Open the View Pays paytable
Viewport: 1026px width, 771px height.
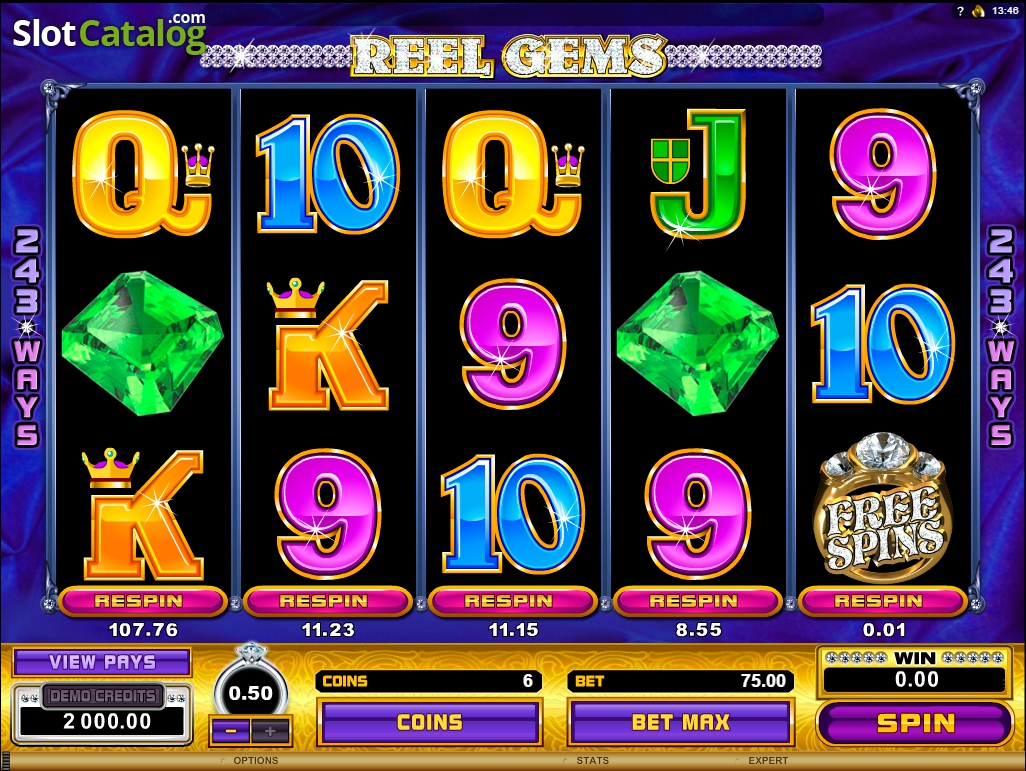point(102,662)
